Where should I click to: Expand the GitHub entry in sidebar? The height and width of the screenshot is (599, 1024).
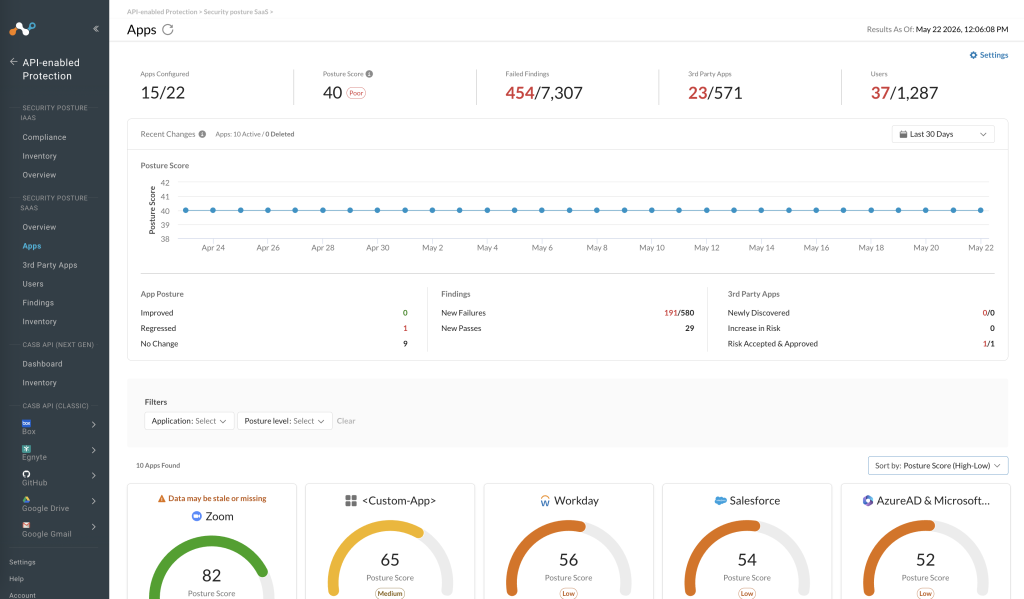93,476
